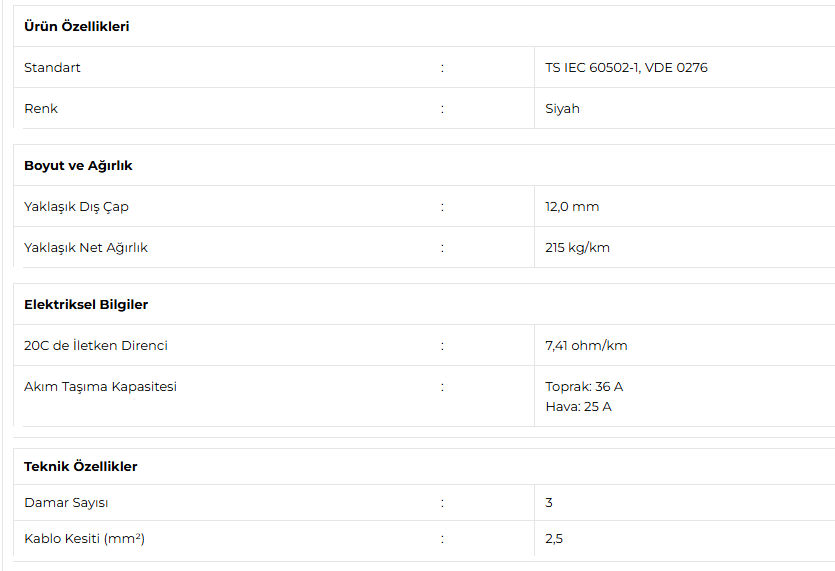835x571 pixels.
Task: Click the Yaklaşık Dış Çap label
Action: 76,207
